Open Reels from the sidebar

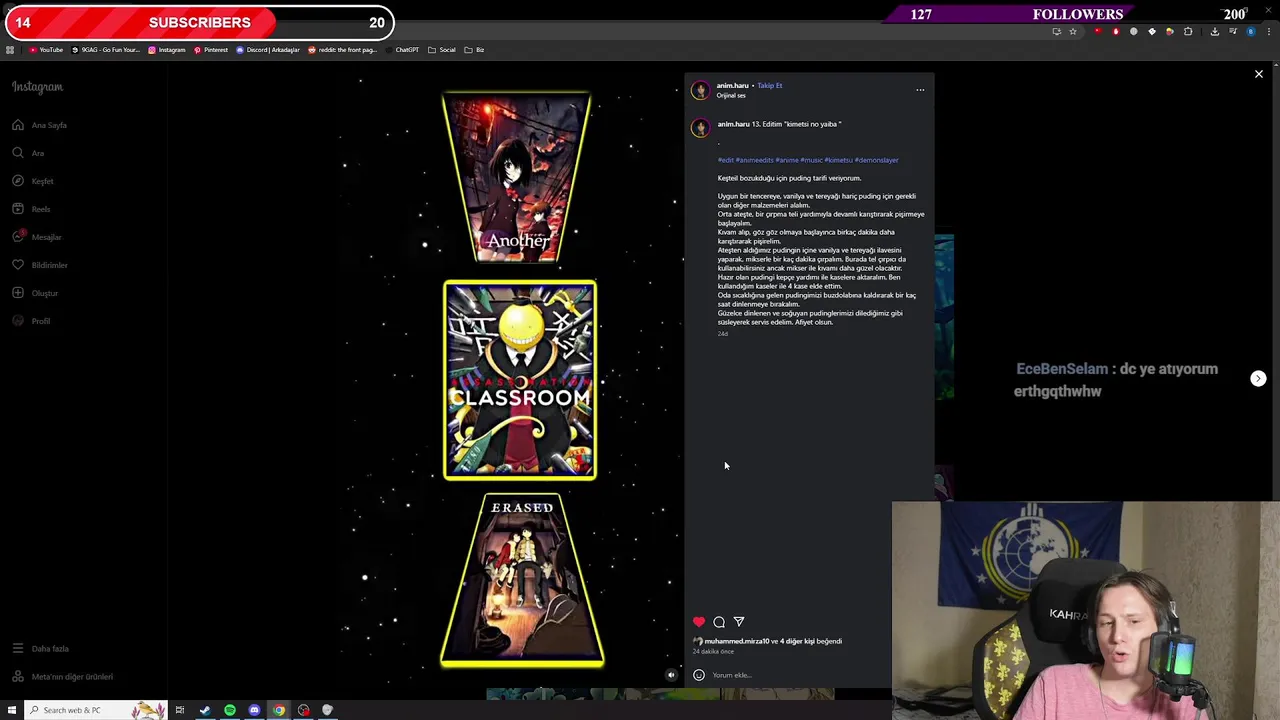[x=31, y=209]
